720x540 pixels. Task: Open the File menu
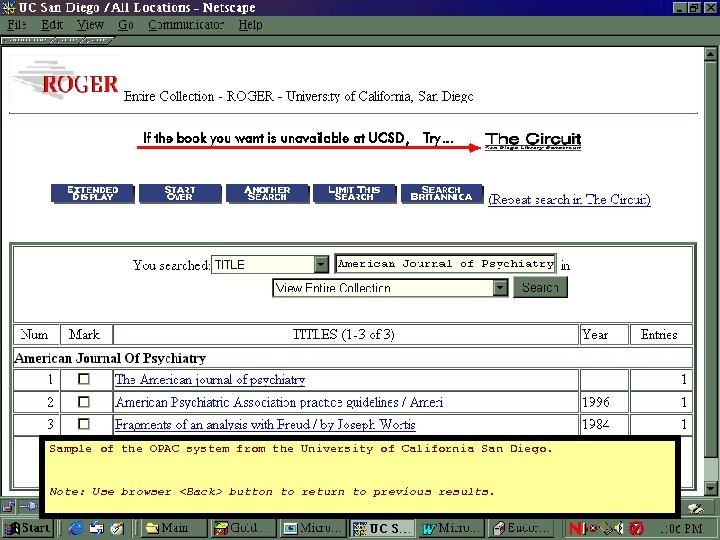(17, 25)
